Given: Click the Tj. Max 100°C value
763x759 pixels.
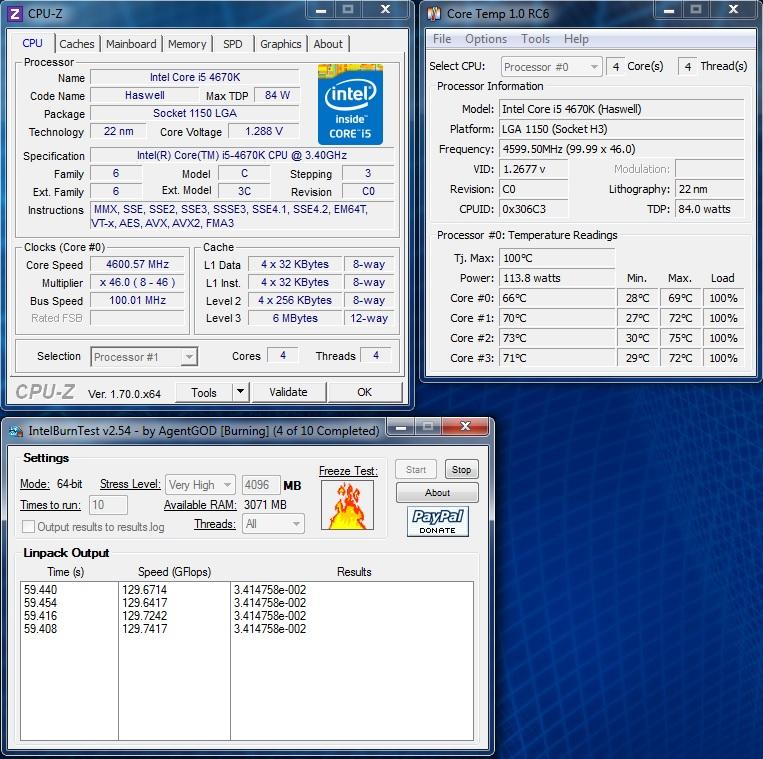Looking at the screenshot, I should tap(557, 258).
